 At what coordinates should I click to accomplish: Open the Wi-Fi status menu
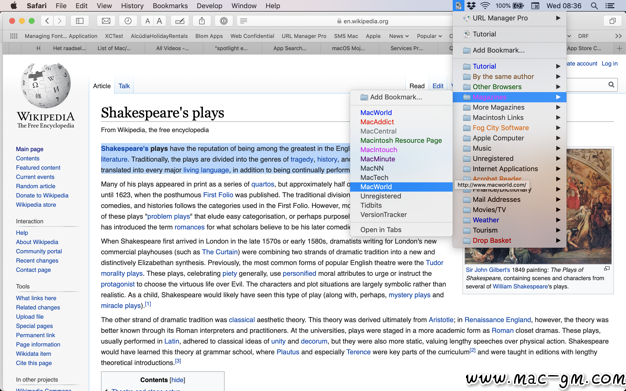[x=485, y=6]
